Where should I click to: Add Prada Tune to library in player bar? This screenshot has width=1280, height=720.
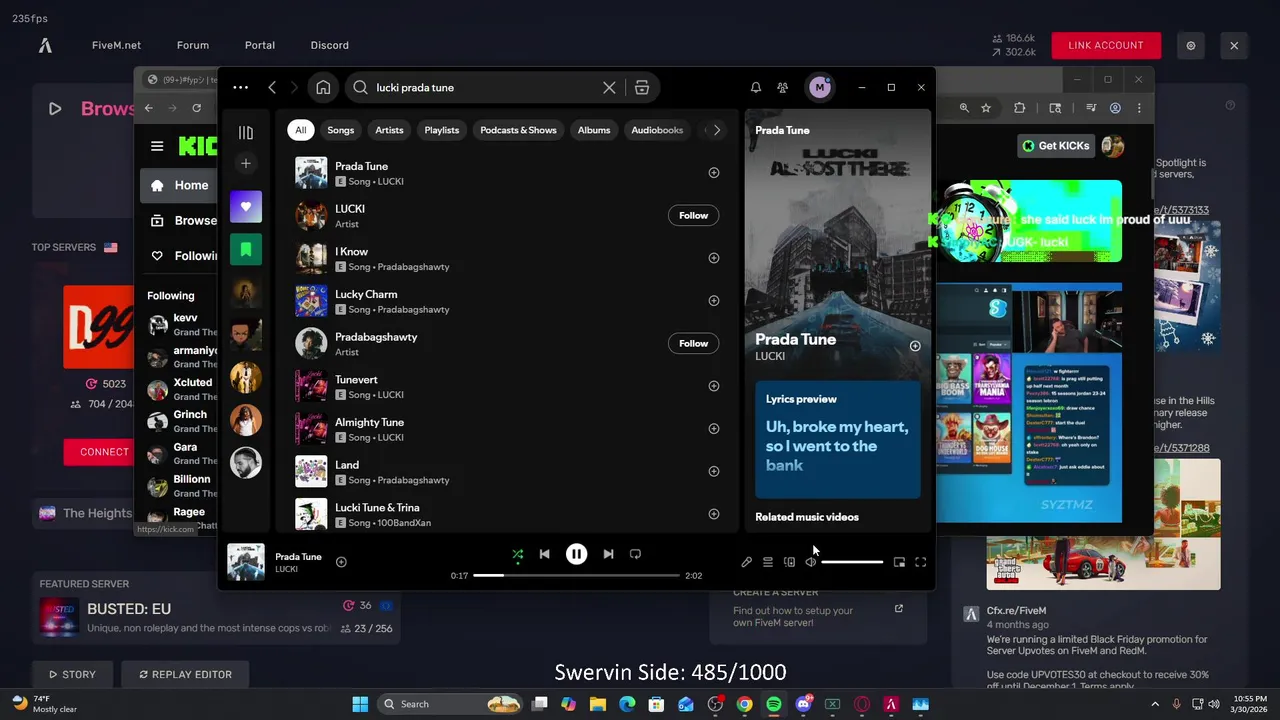point(341,562)
